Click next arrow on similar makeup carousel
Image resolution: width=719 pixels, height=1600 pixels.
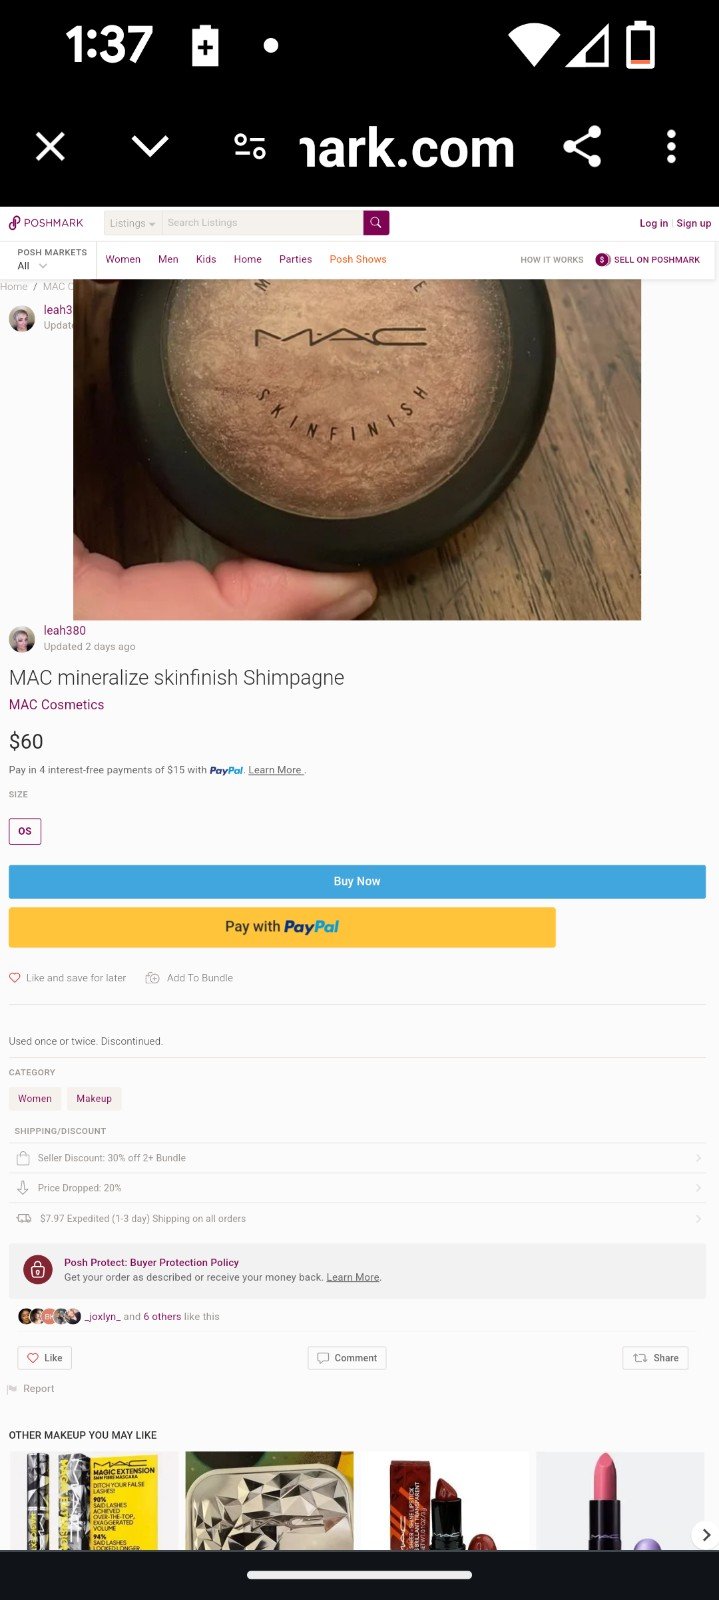pos(705,1534)
